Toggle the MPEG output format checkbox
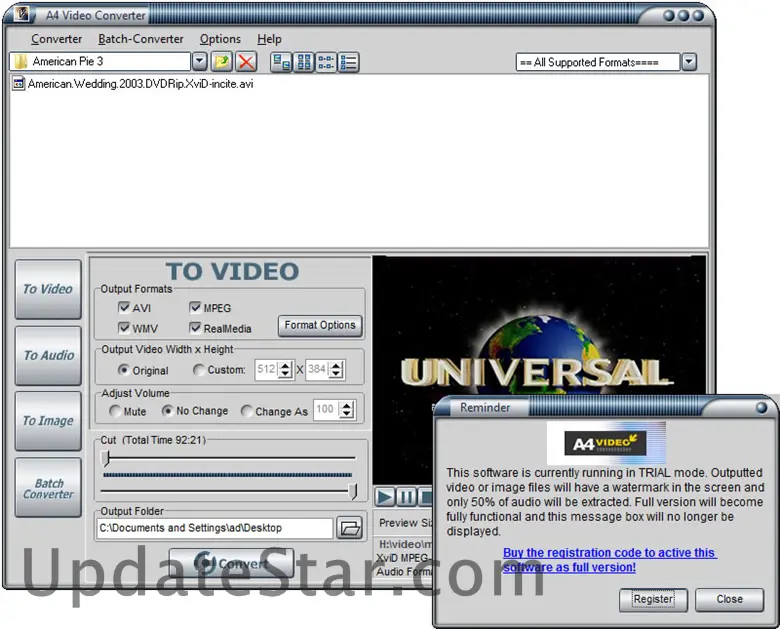The image size is (780, 629). 195,307
